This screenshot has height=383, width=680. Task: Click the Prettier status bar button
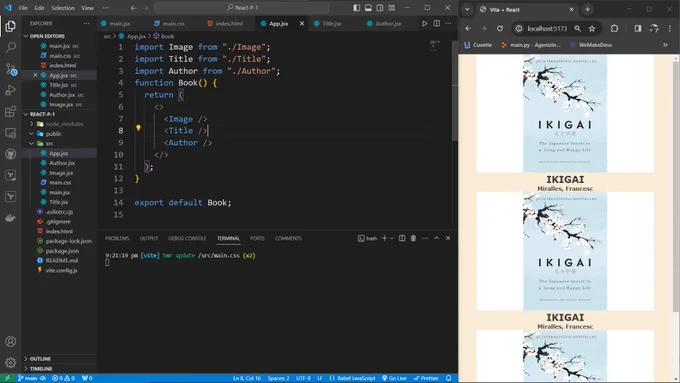[425, 378]
